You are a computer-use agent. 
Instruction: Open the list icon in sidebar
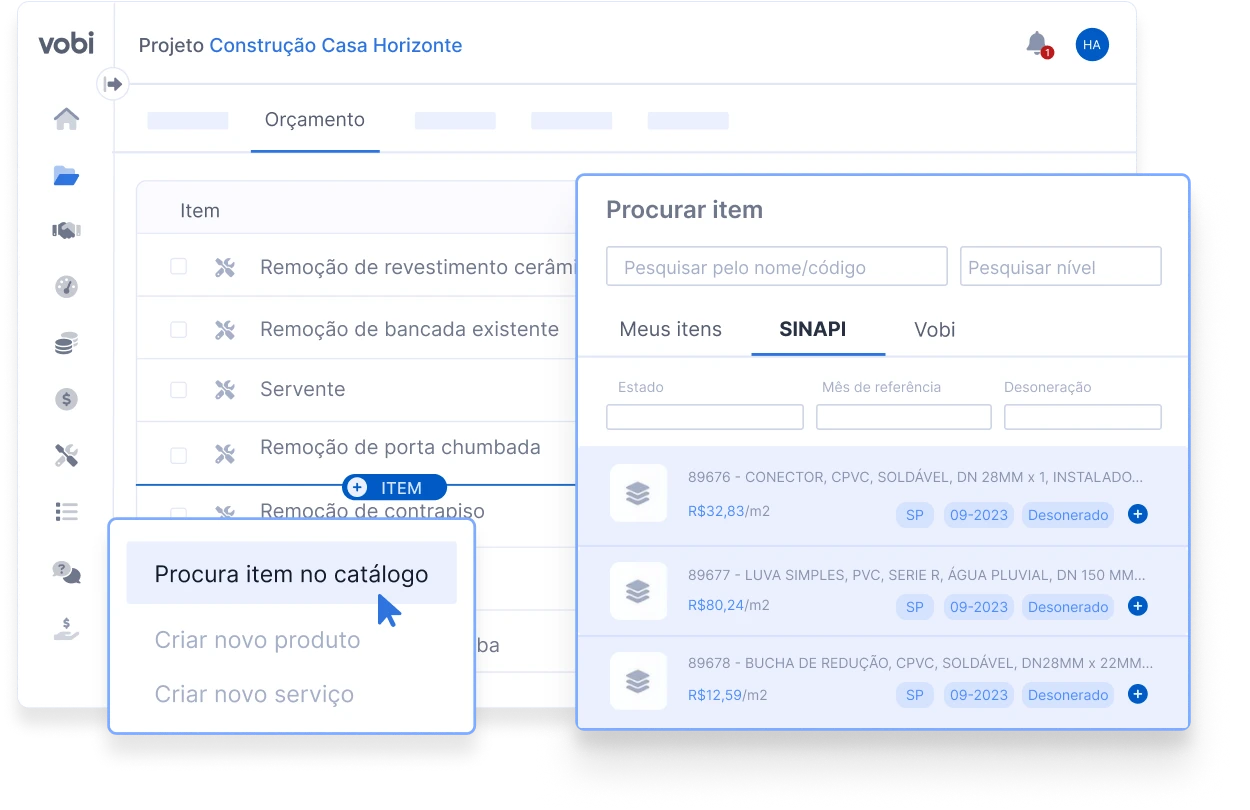click(66, 512)
